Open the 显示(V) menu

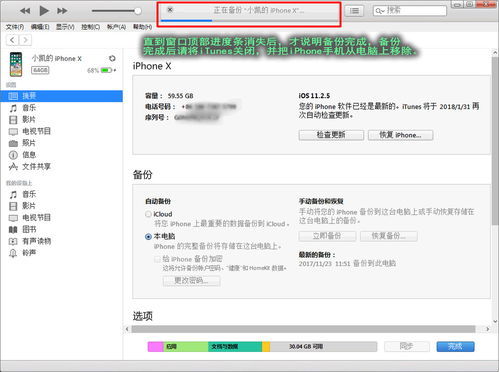[65, 27]
